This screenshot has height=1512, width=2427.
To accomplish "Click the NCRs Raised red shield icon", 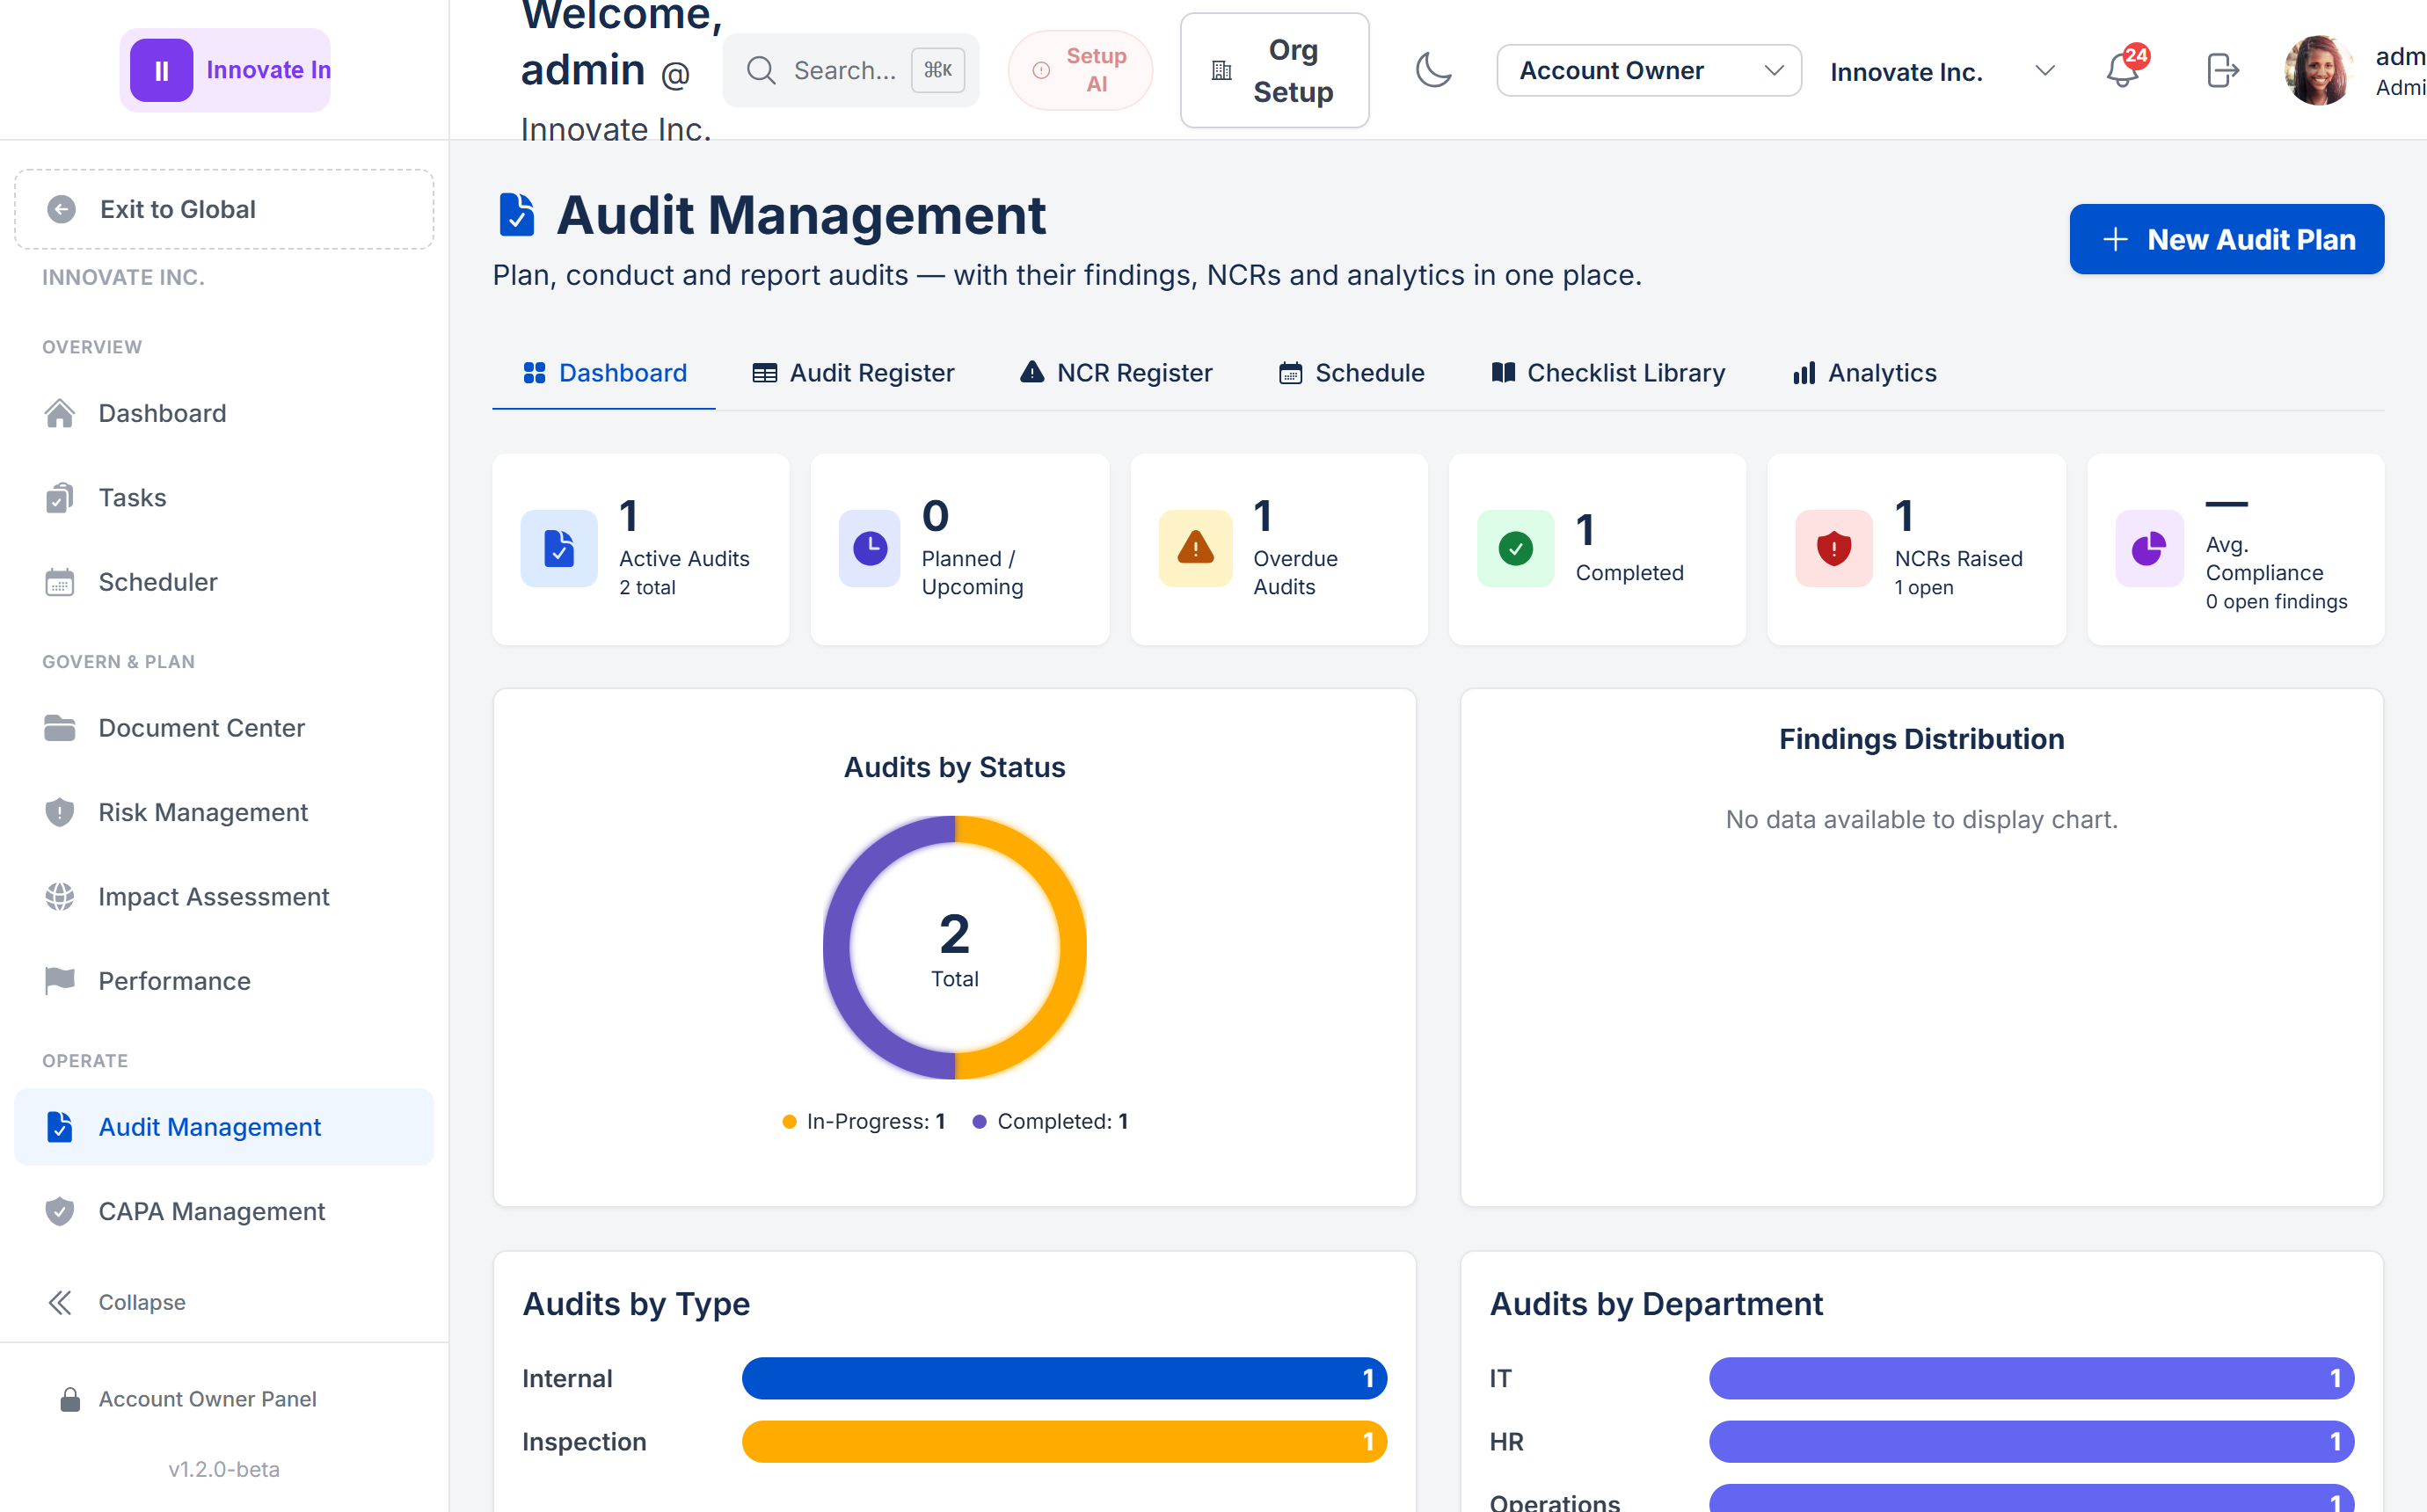I will [1834, 549].
